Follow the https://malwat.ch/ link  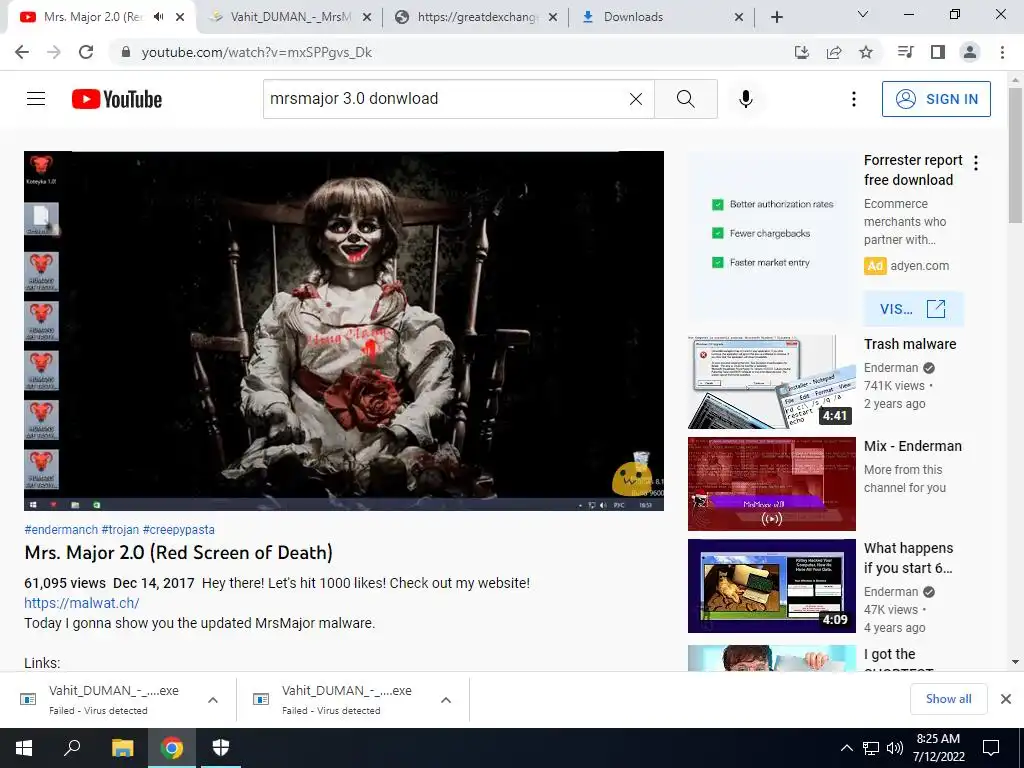point(82,603)
